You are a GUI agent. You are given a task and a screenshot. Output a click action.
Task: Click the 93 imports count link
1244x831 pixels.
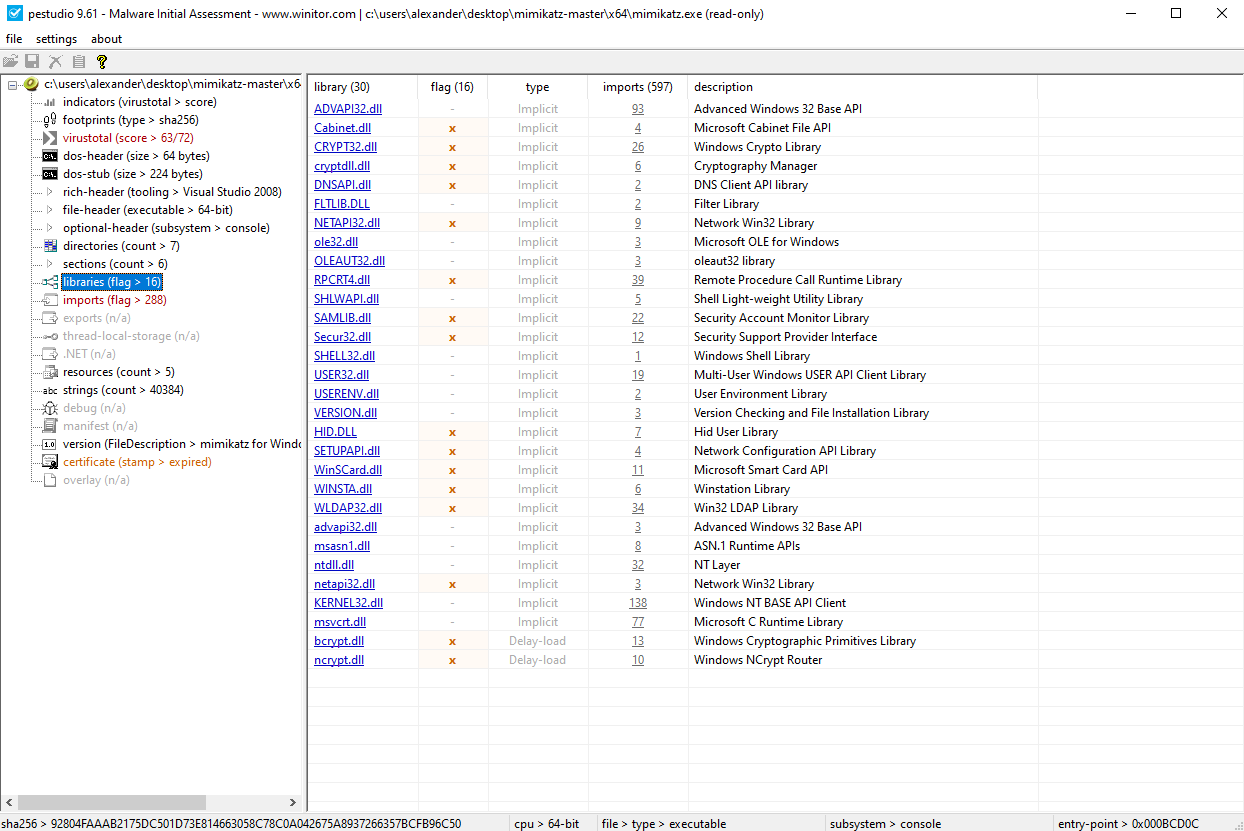(638, 109)
